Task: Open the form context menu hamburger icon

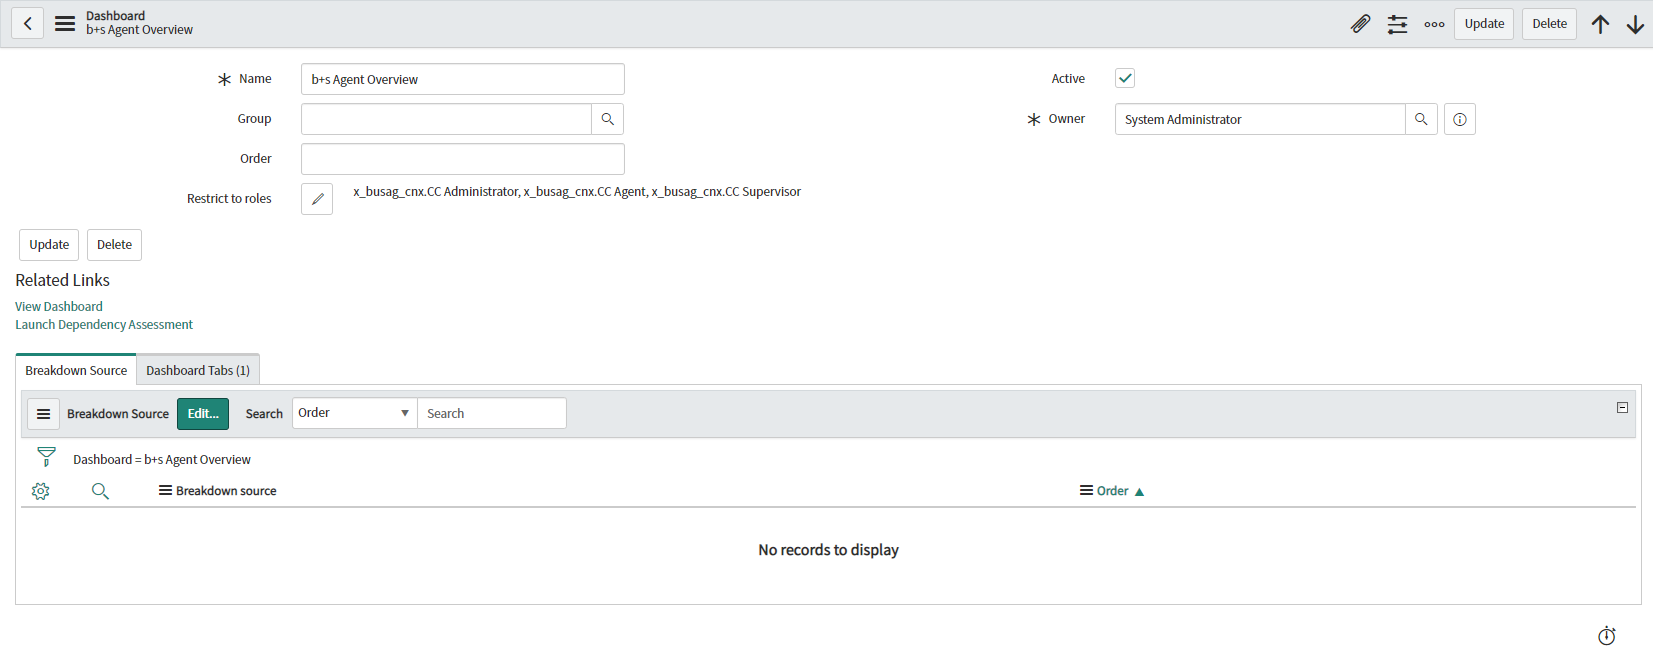Action: coord(65,23)
